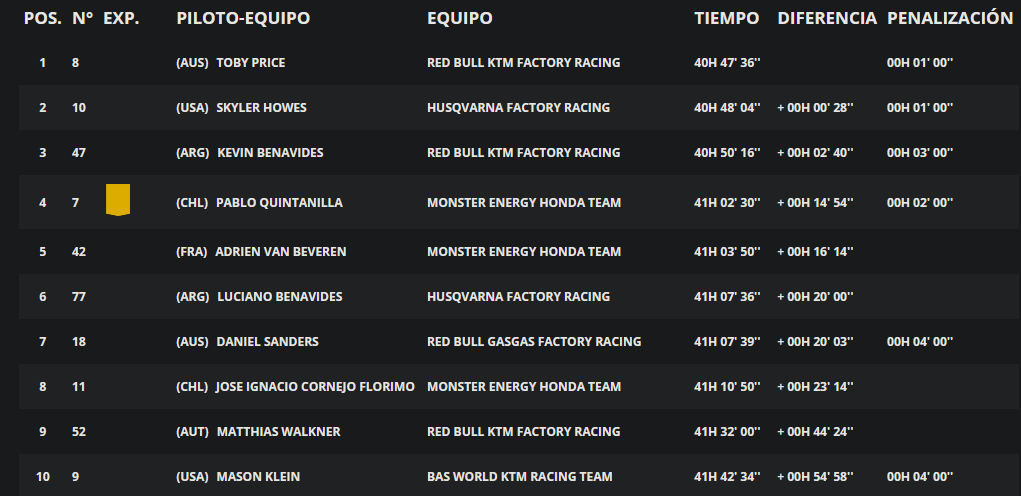Click the yellow badge icon beside Pablo Quintanilla
The height and width of the screenshot is (496, 1021).
coord(118,200)
